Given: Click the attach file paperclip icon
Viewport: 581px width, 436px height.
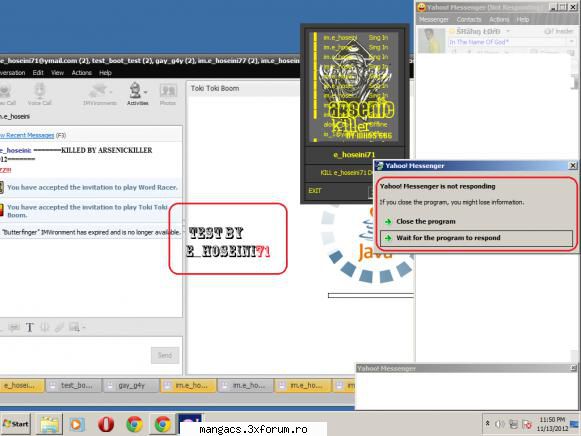Looking at the screenshot, I should (x=59, y=327).
